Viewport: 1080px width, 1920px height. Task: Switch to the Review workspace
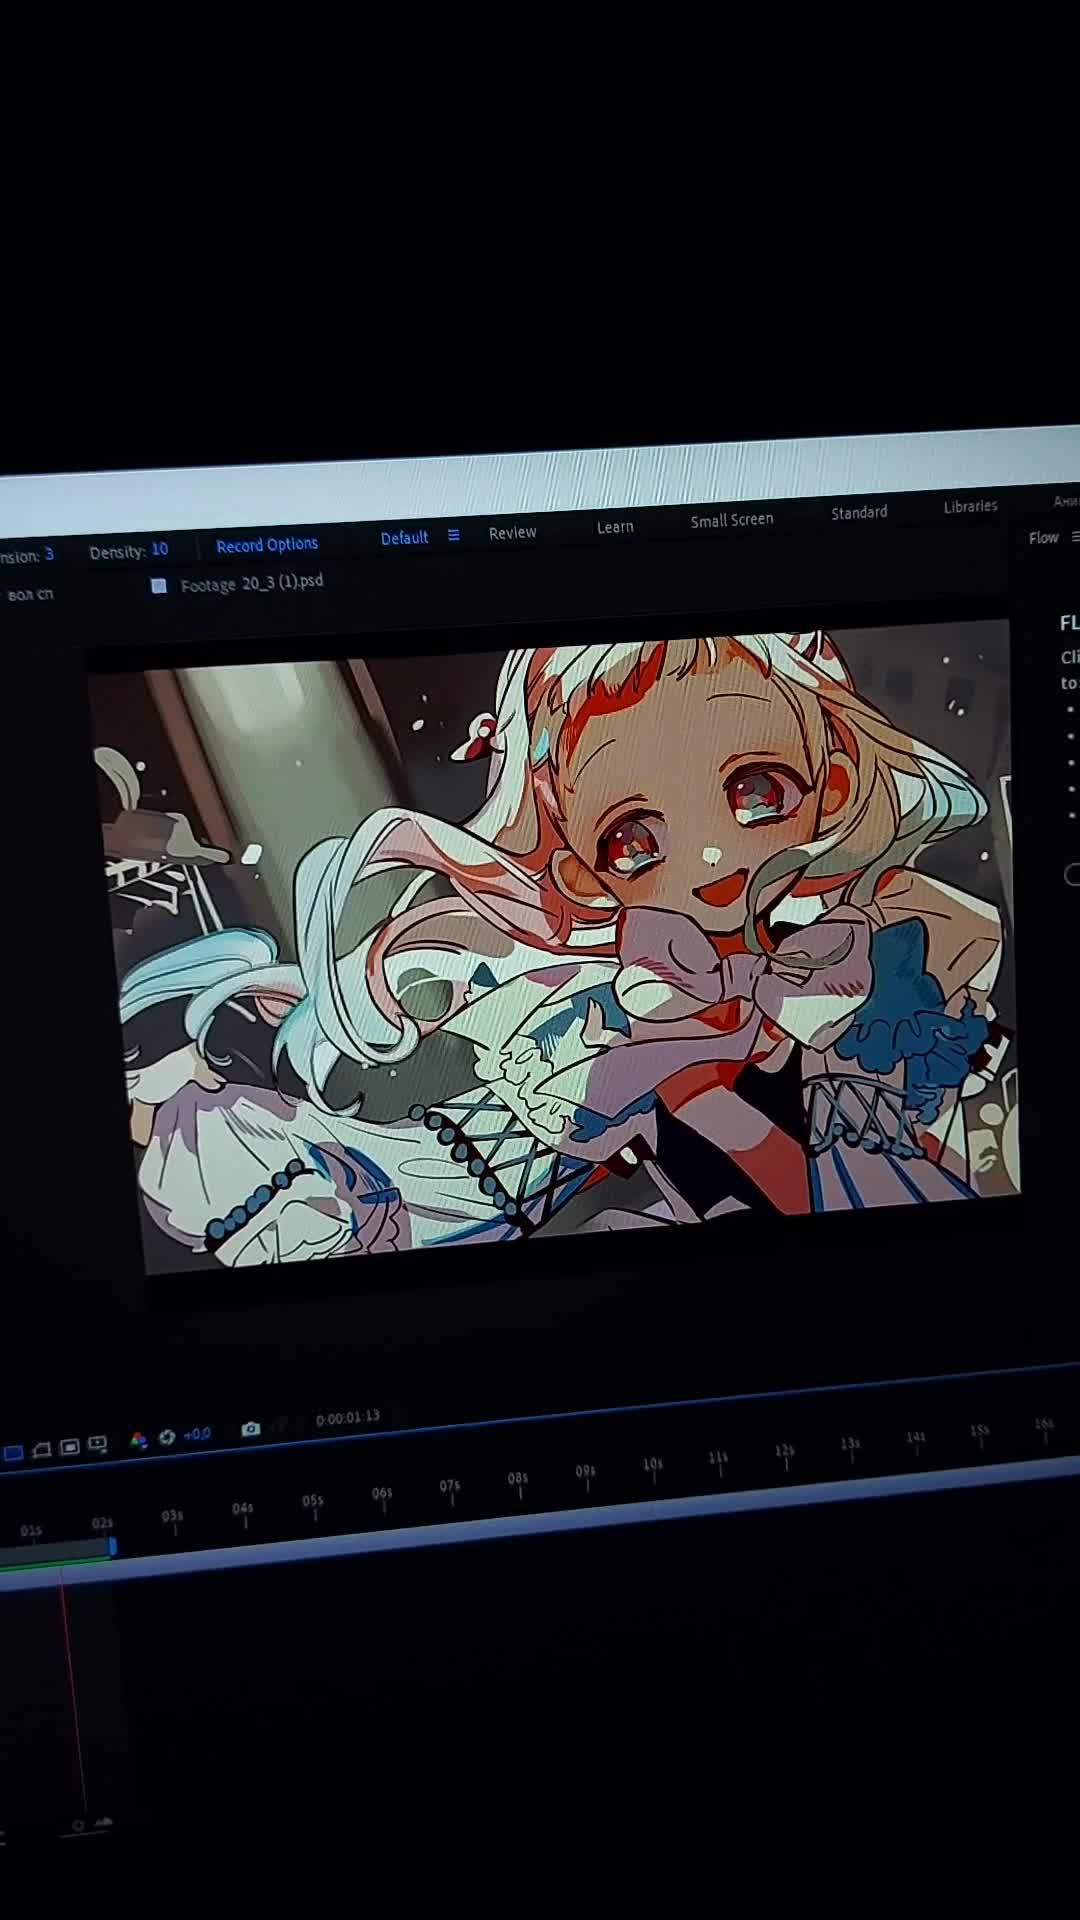coord(513,533)
